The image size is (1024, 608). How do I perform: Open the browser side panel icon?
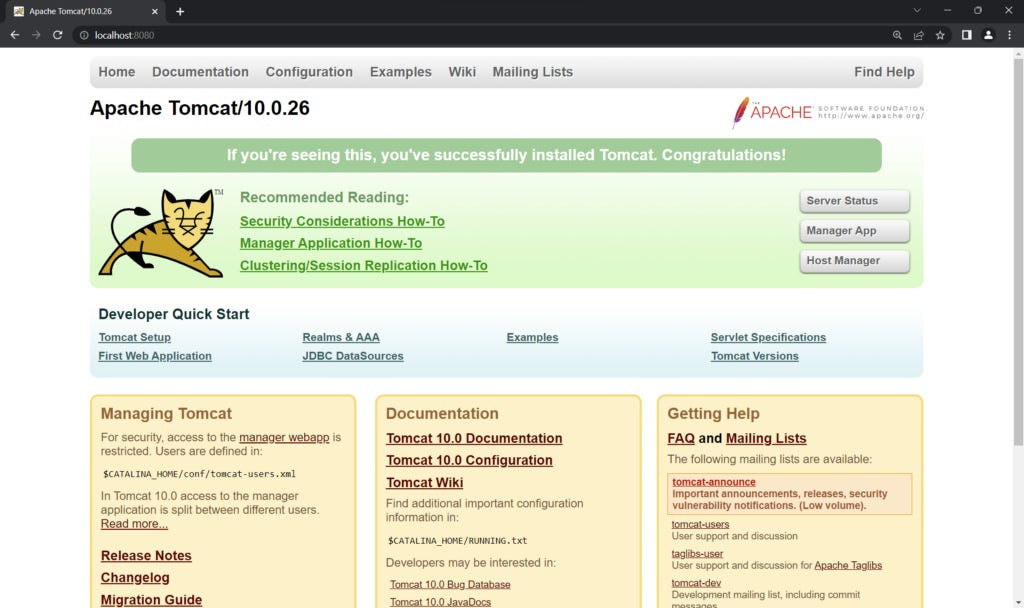pyautogui.click(x=967, y=35)
